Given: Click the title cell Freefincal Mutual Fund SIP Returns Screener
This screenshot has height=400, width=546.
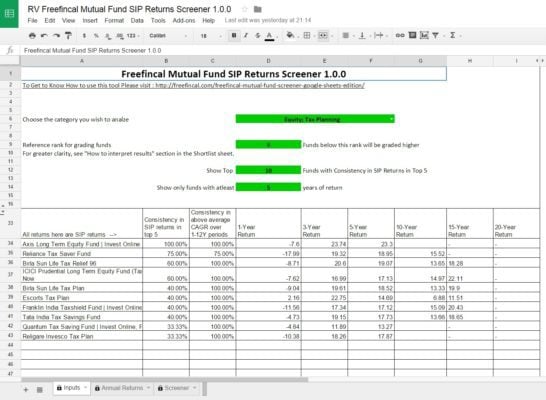Looking at the screenshot, I should click(x=234, y=74).
